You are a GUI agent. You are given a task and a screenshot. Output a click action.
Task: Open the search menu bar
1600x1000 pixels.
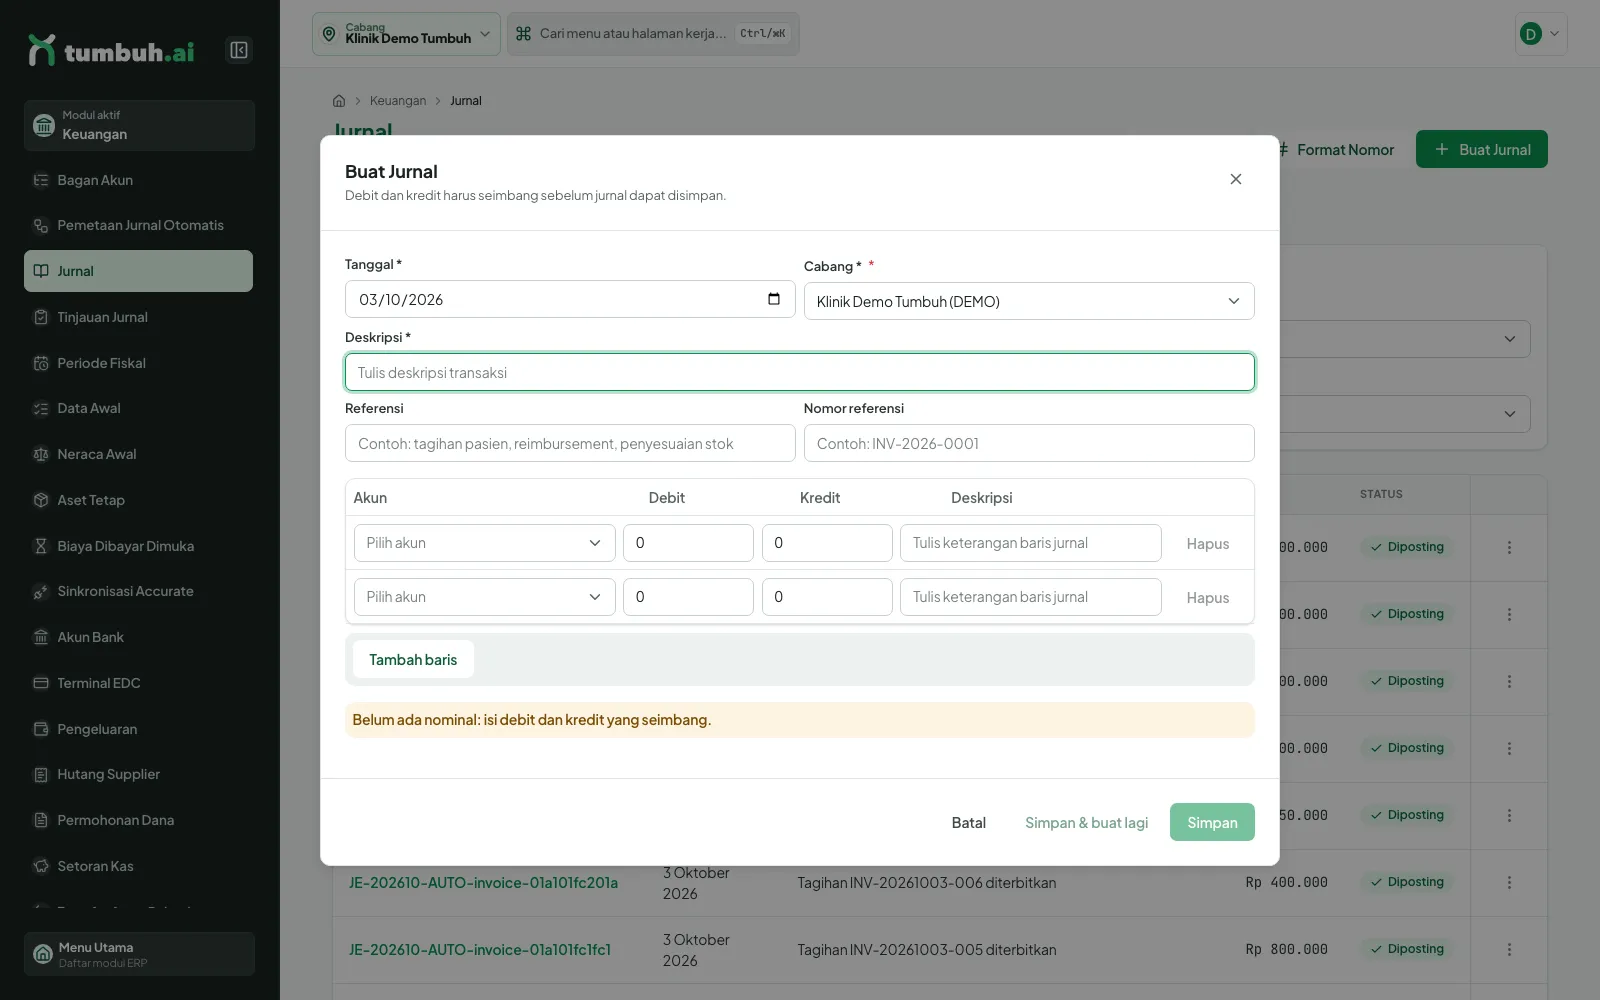[x=653, y=34]
